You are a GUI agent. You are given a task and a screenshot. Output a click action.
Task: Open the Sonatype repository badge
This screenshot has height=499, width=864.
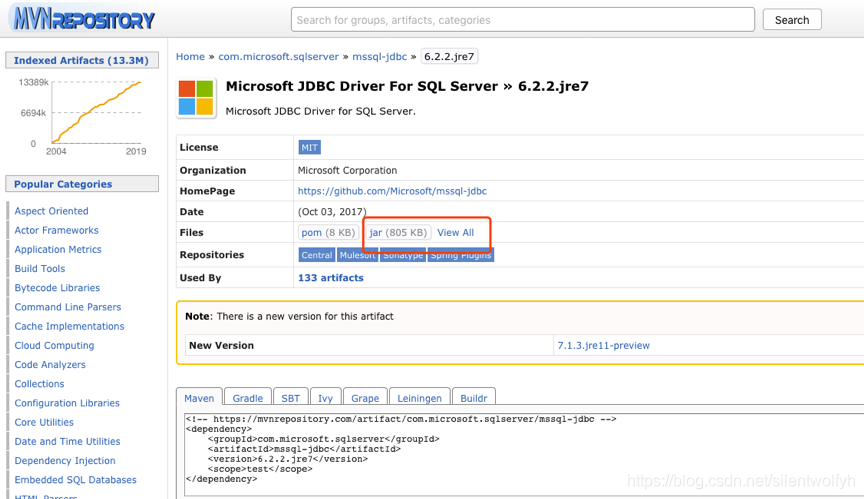click(x=403, y=255)
